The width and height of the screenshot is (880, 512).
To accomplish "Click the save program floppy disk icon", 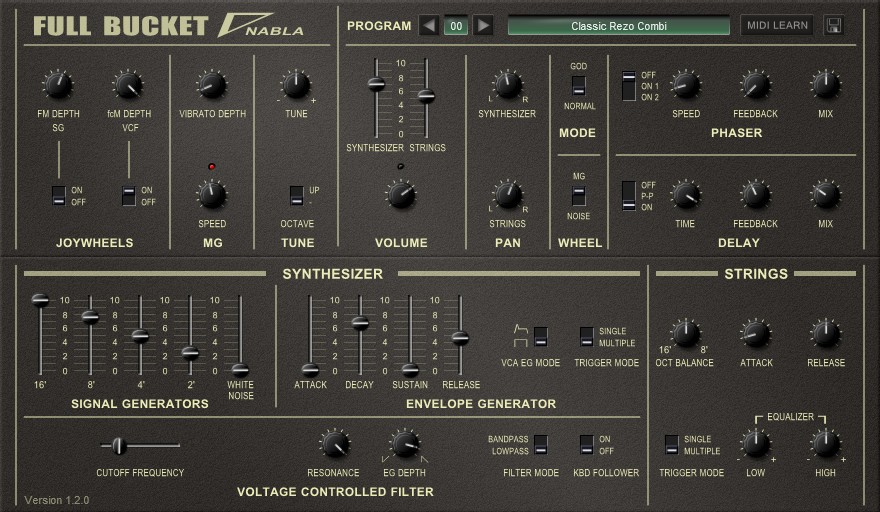I will 833,26.
